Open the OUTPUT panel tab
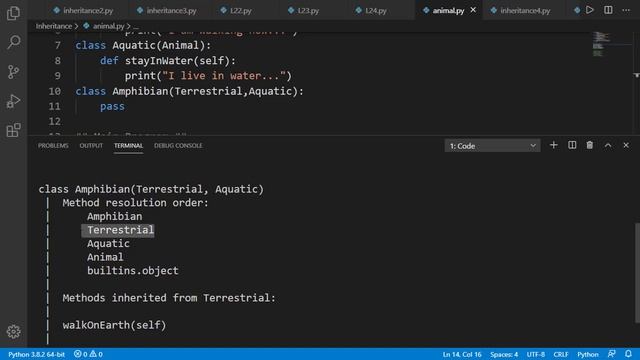 coord(91,146)
